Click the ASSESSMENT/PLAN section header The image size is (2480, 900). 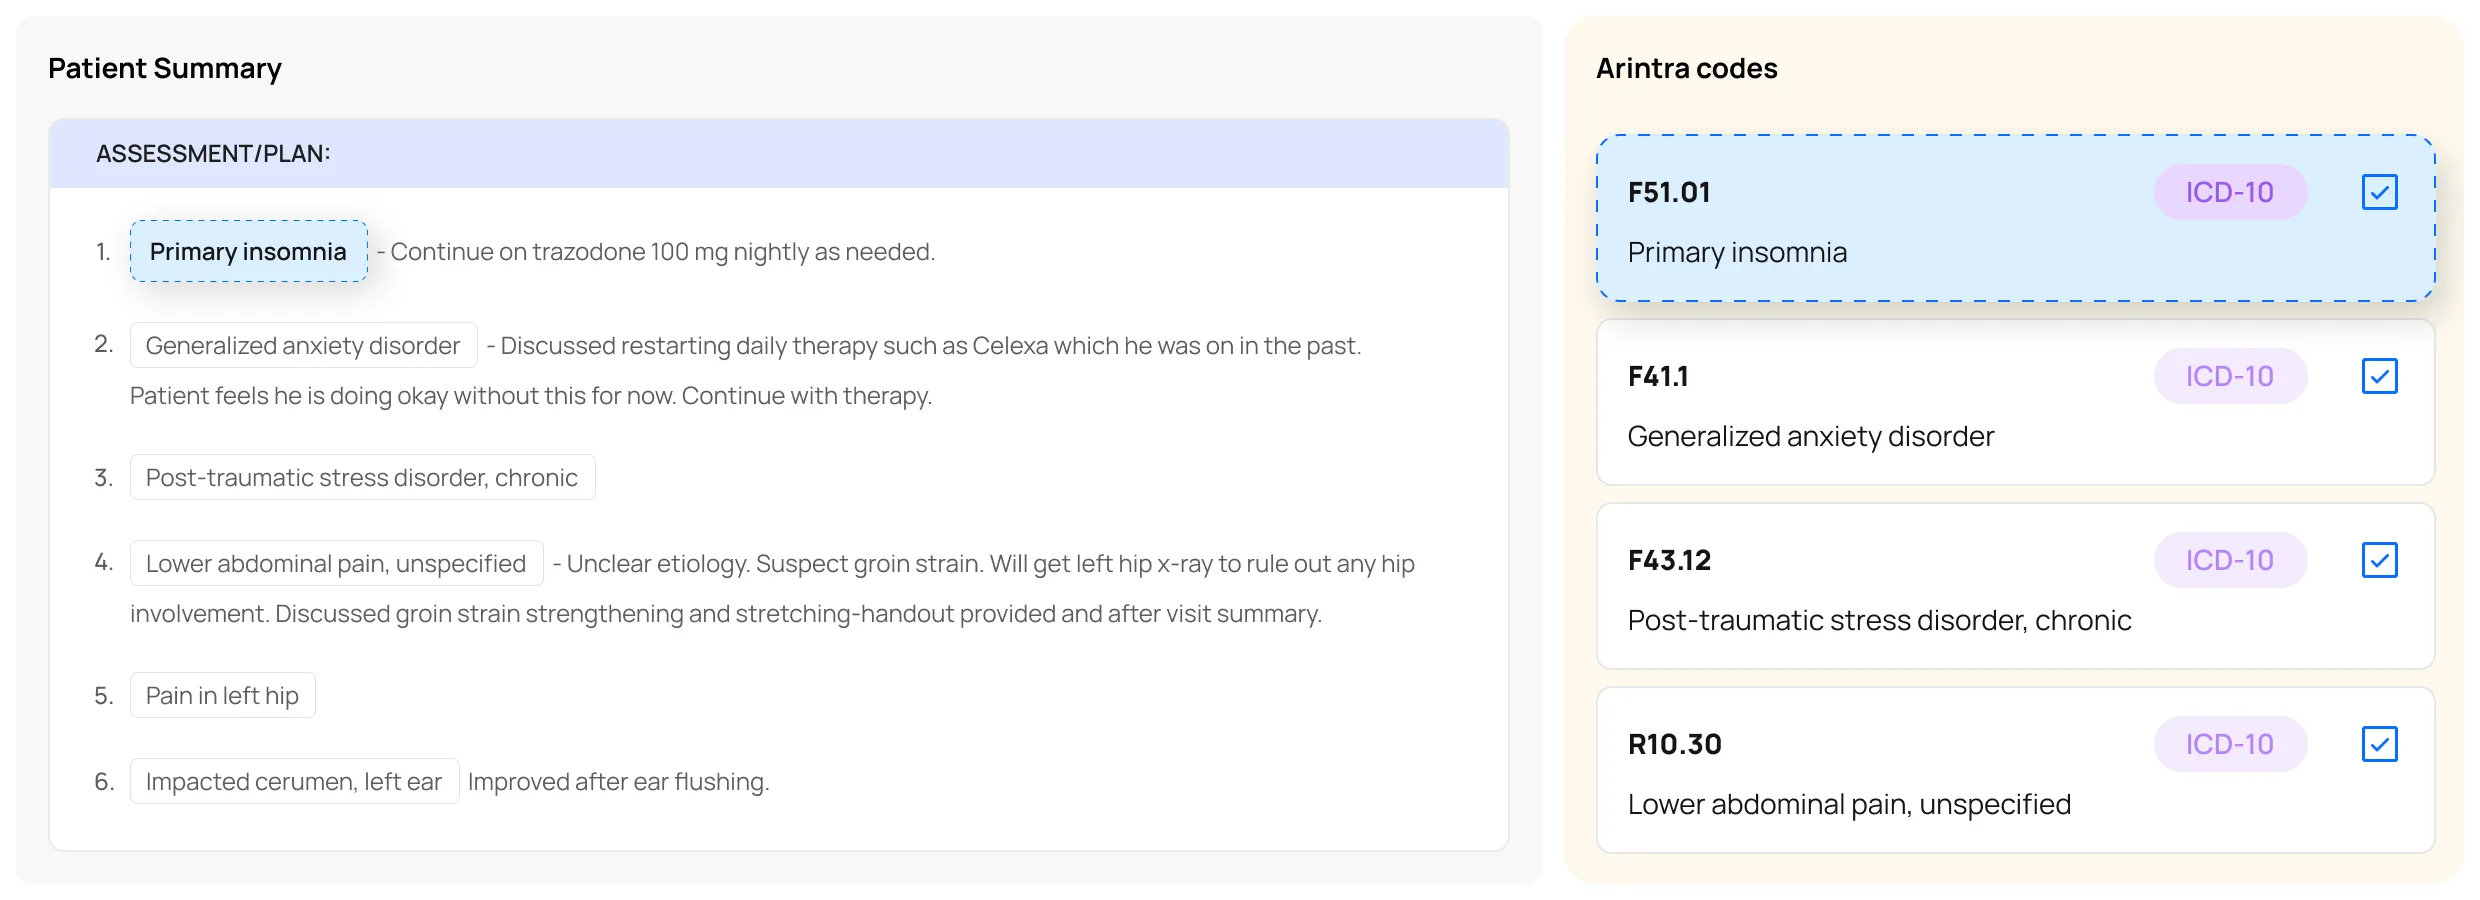point(213,153)
